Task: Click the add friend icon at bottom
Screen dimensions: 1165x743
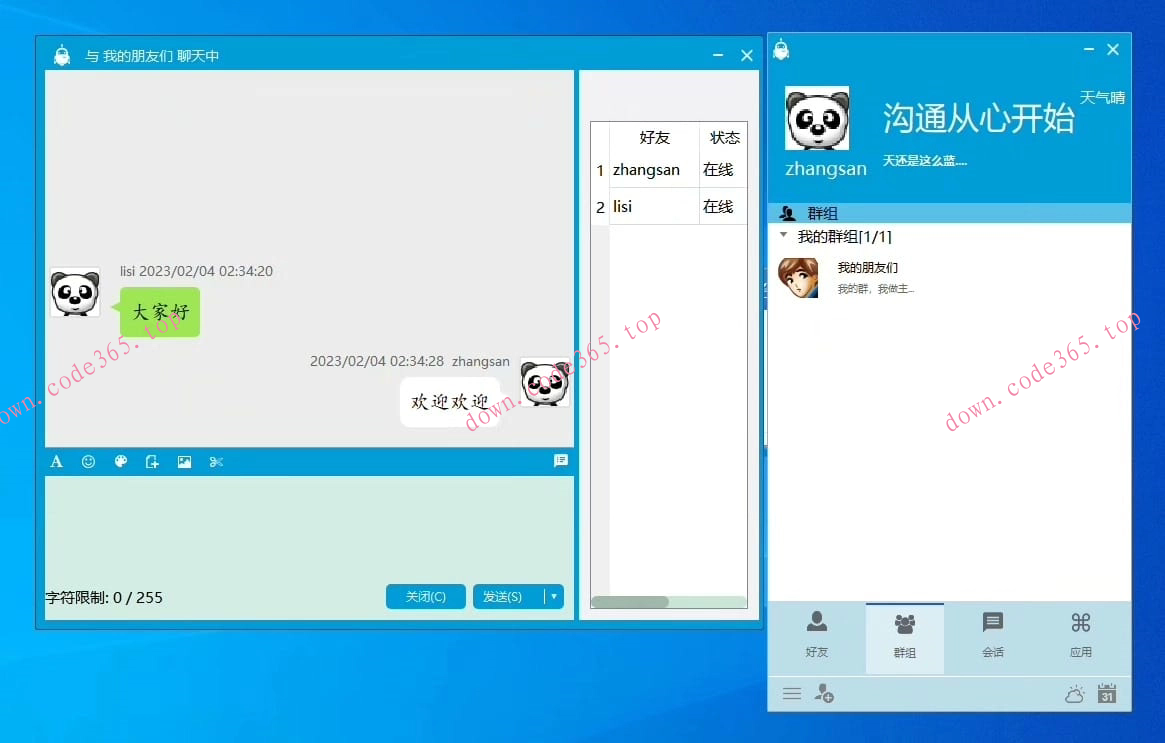Action: tap(824, 693)
